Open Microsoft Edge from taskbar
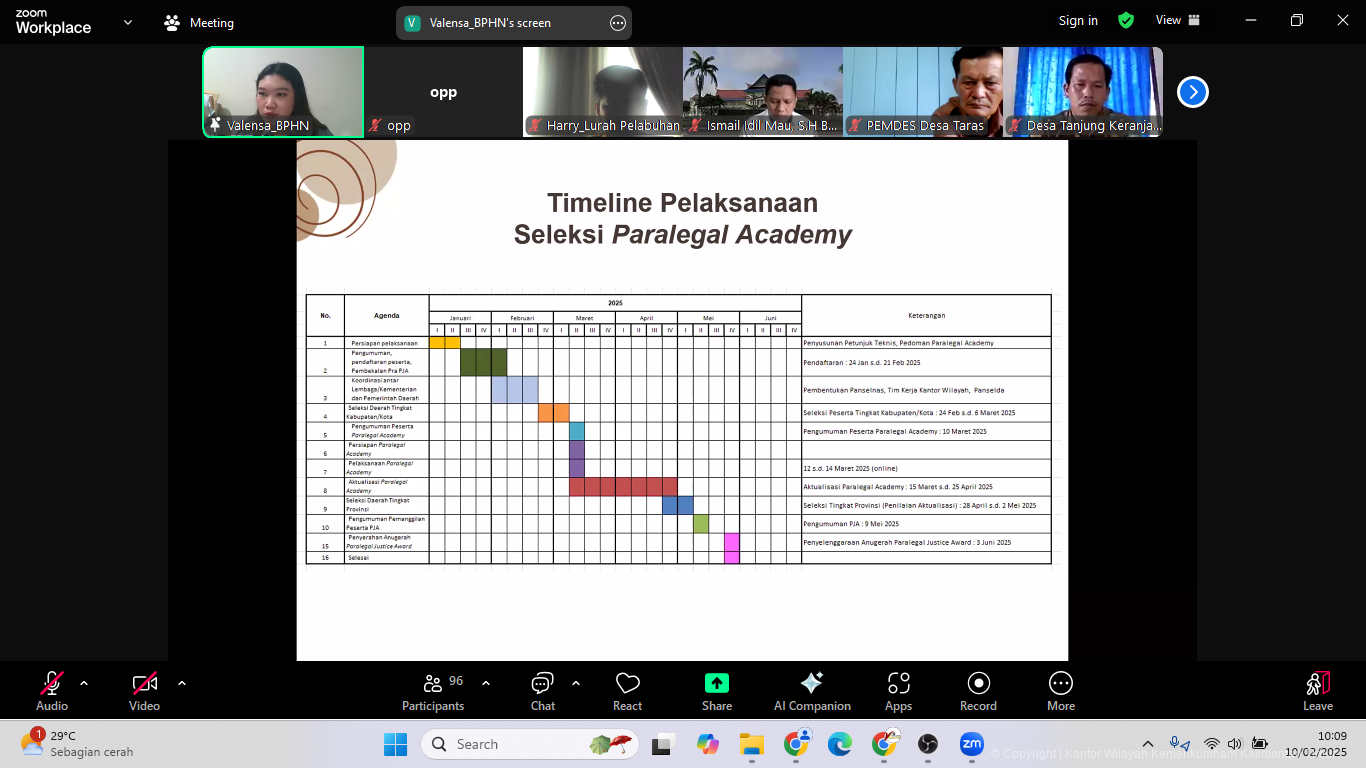 tap(840, 744)
